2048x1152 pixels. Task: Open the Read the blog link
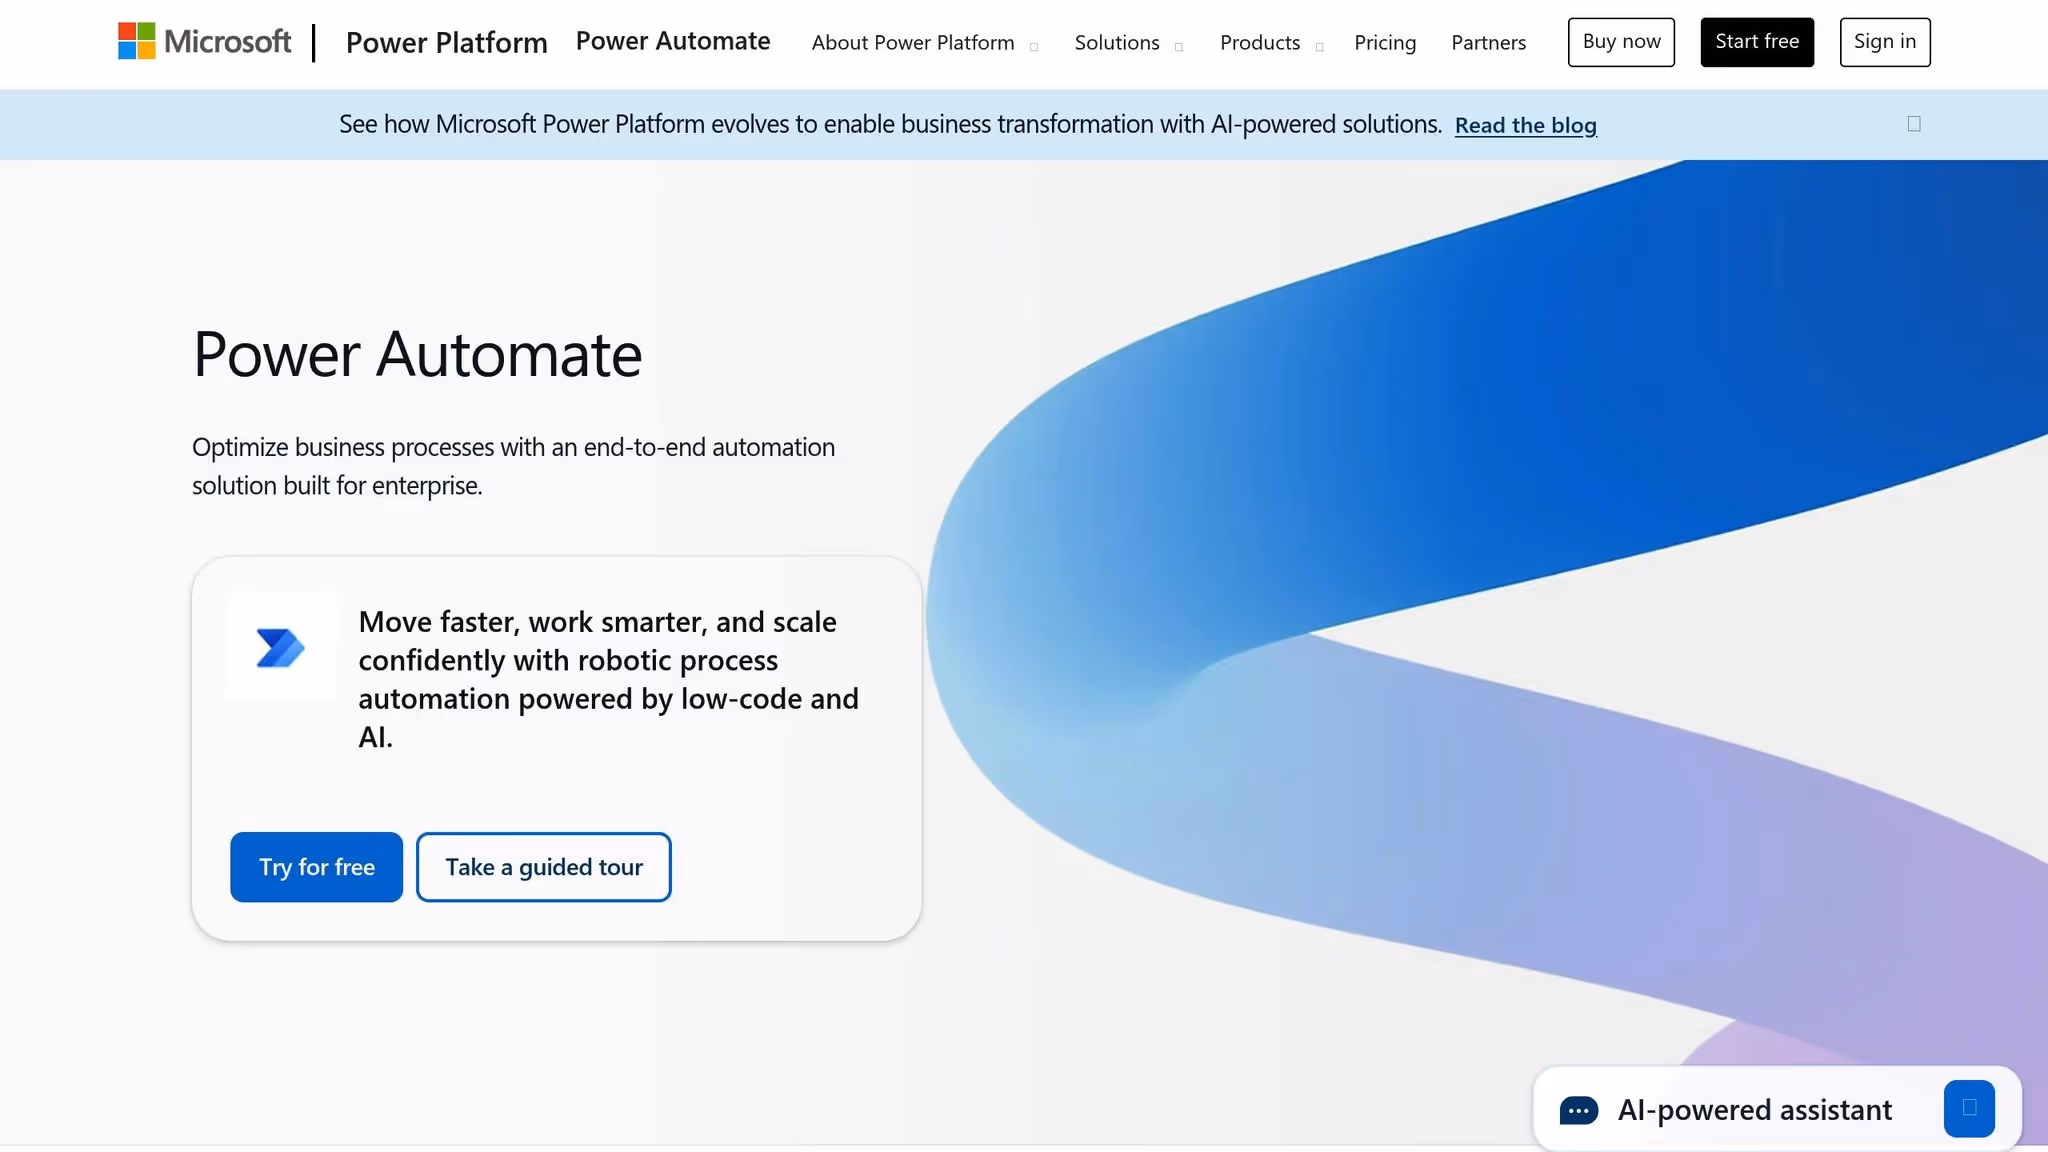[x=1526, y=125]
